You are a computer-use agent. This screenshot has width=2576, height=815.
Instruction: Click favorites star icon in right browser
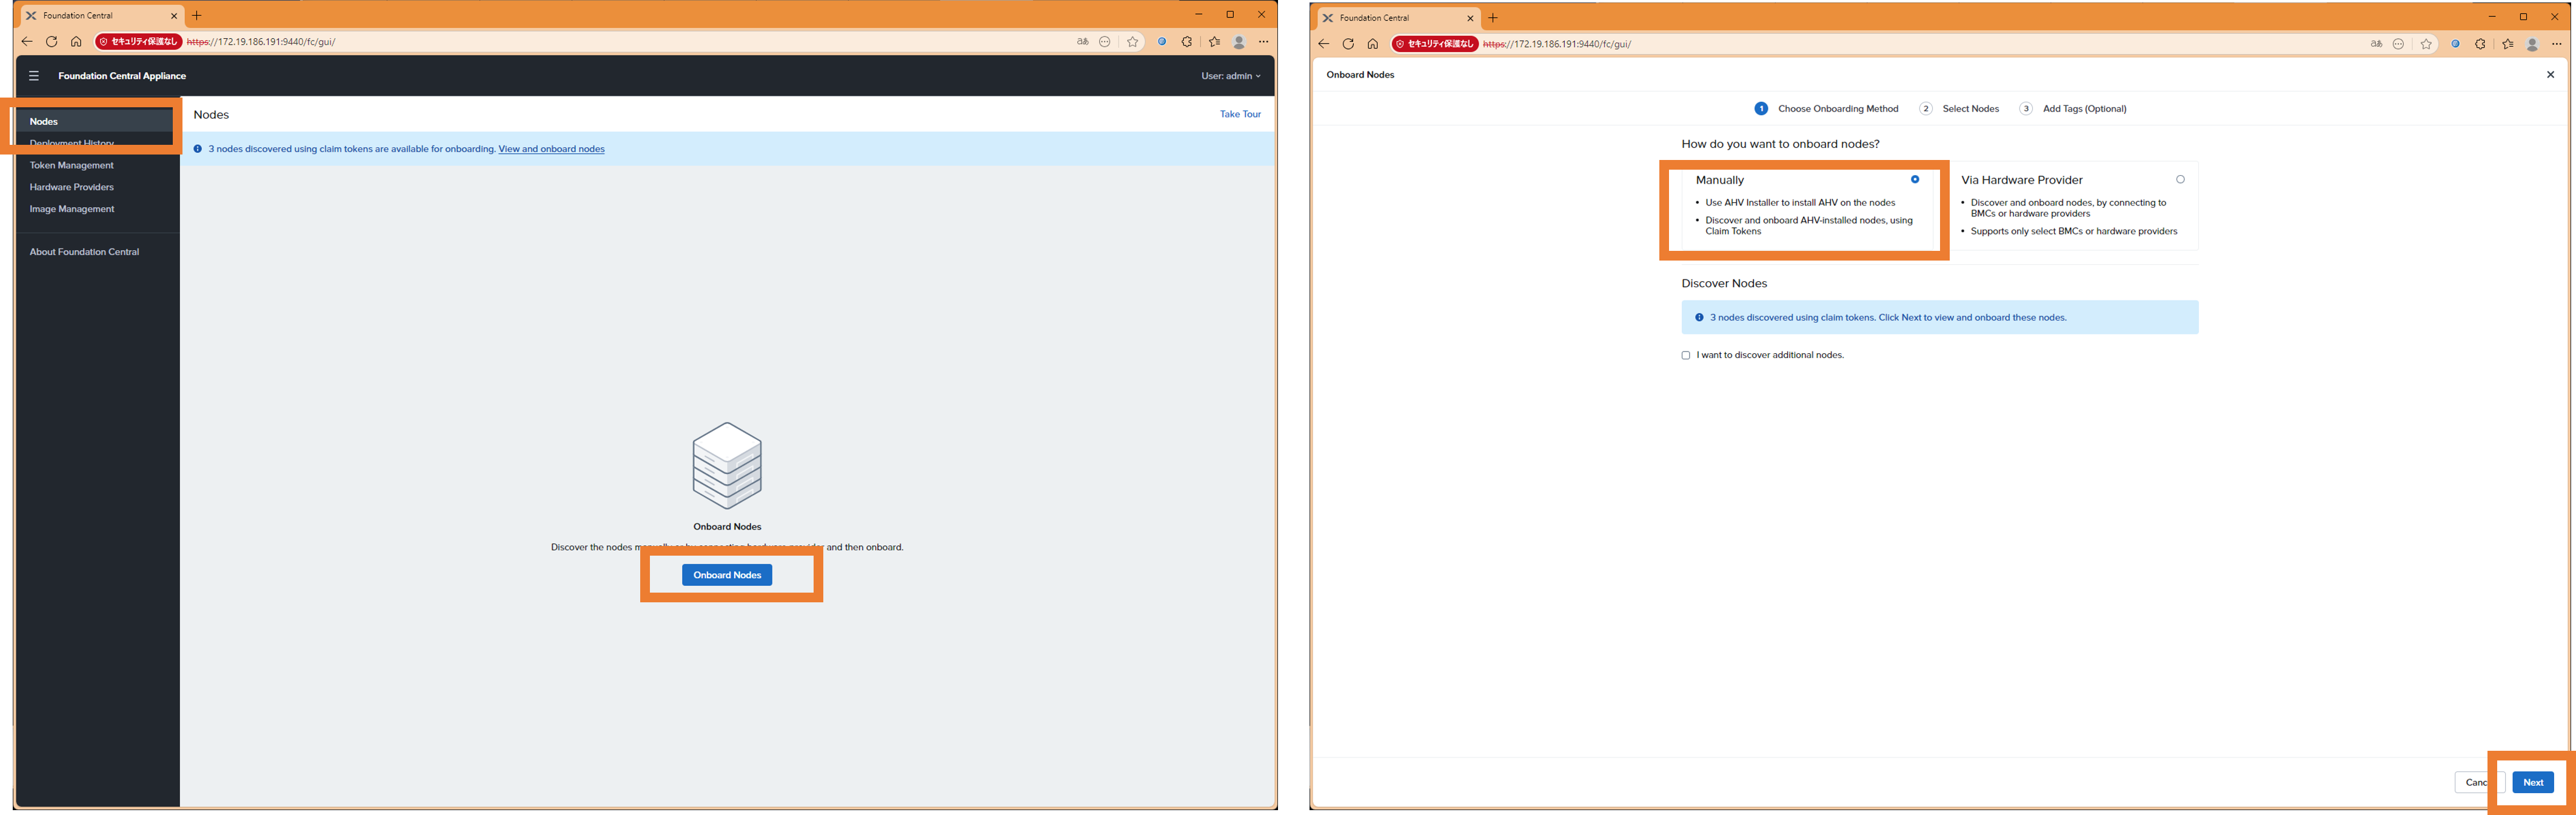(2426, 44)
